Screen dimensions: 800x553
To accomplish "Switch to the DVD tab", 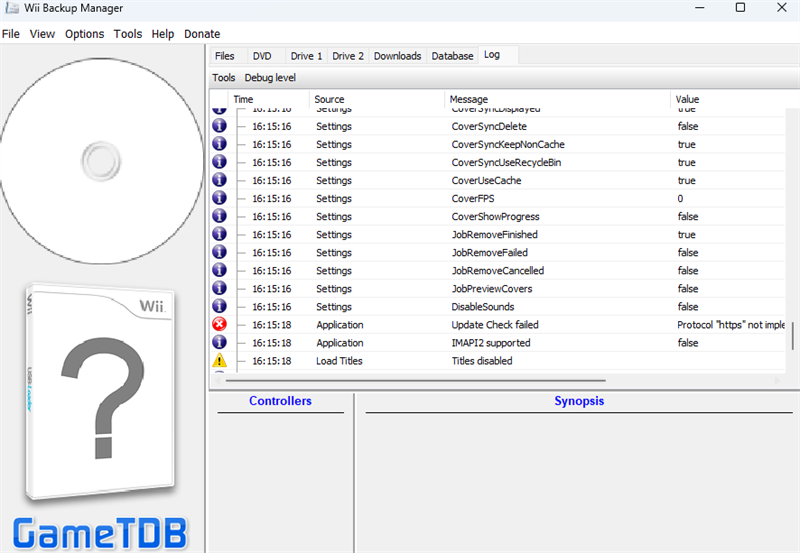I will [262, 56].
